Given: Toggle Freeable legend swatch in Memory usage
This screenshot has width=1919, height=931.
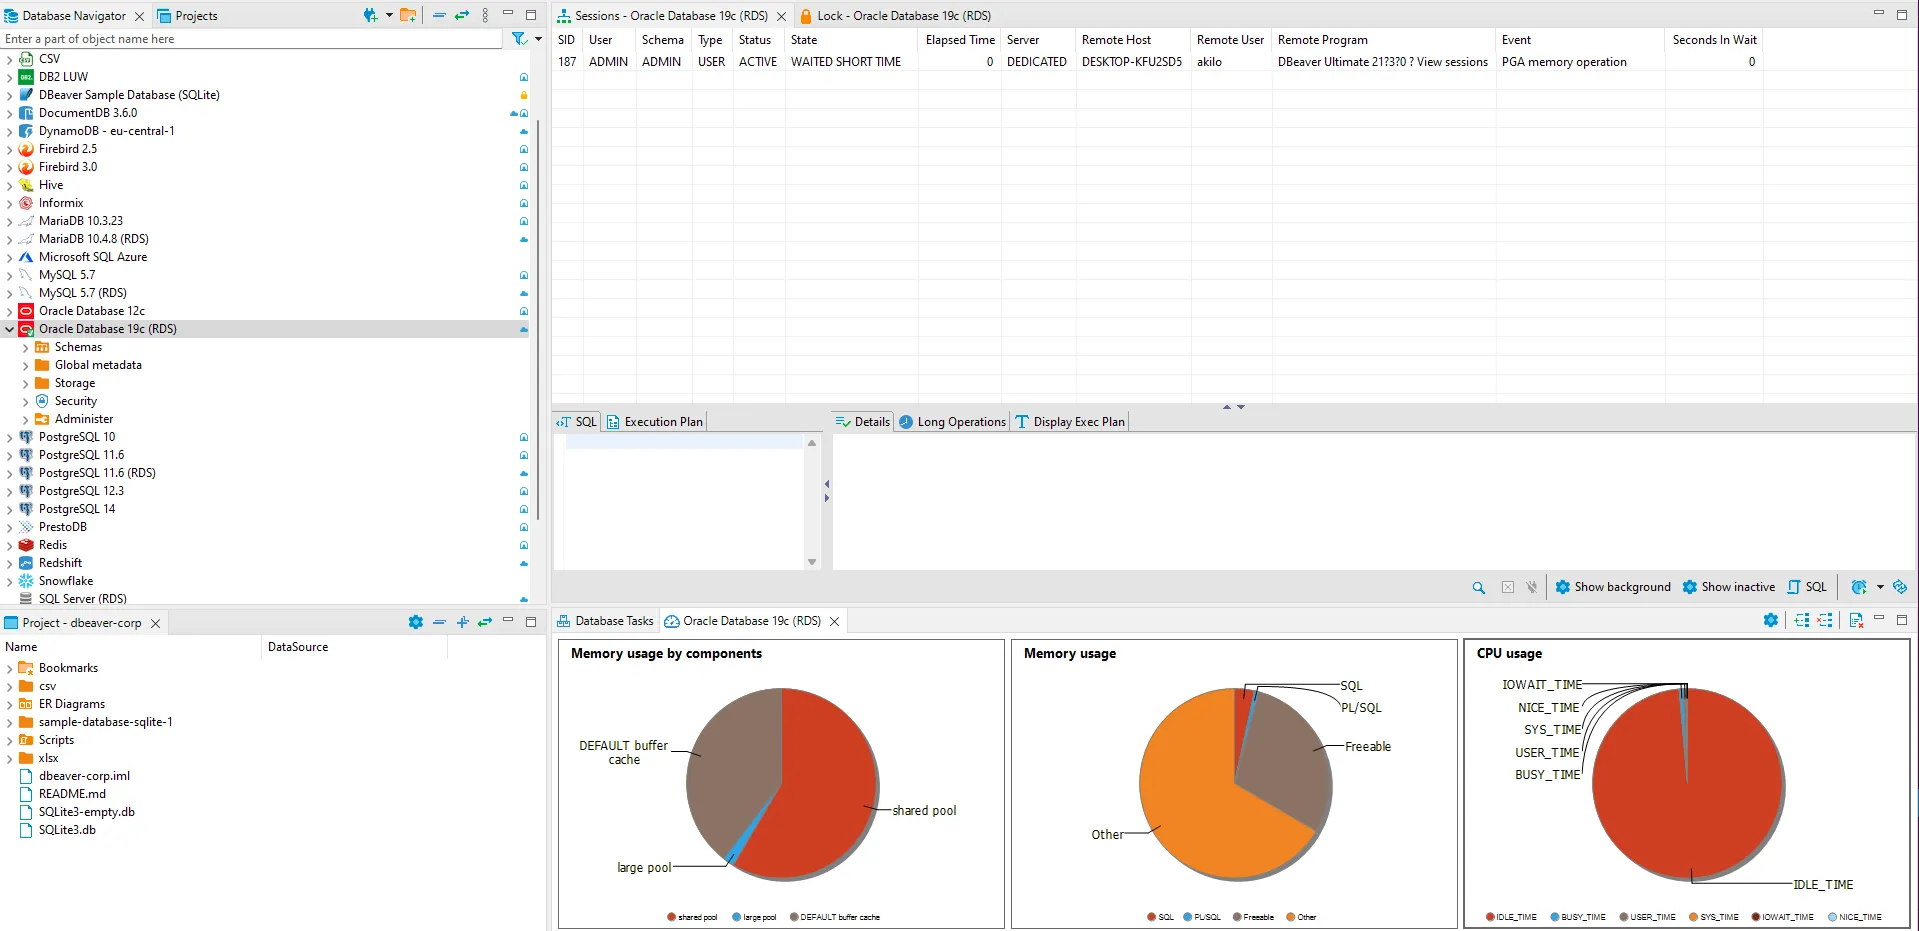Looking at the screenshot, I should click(1237, 917).
